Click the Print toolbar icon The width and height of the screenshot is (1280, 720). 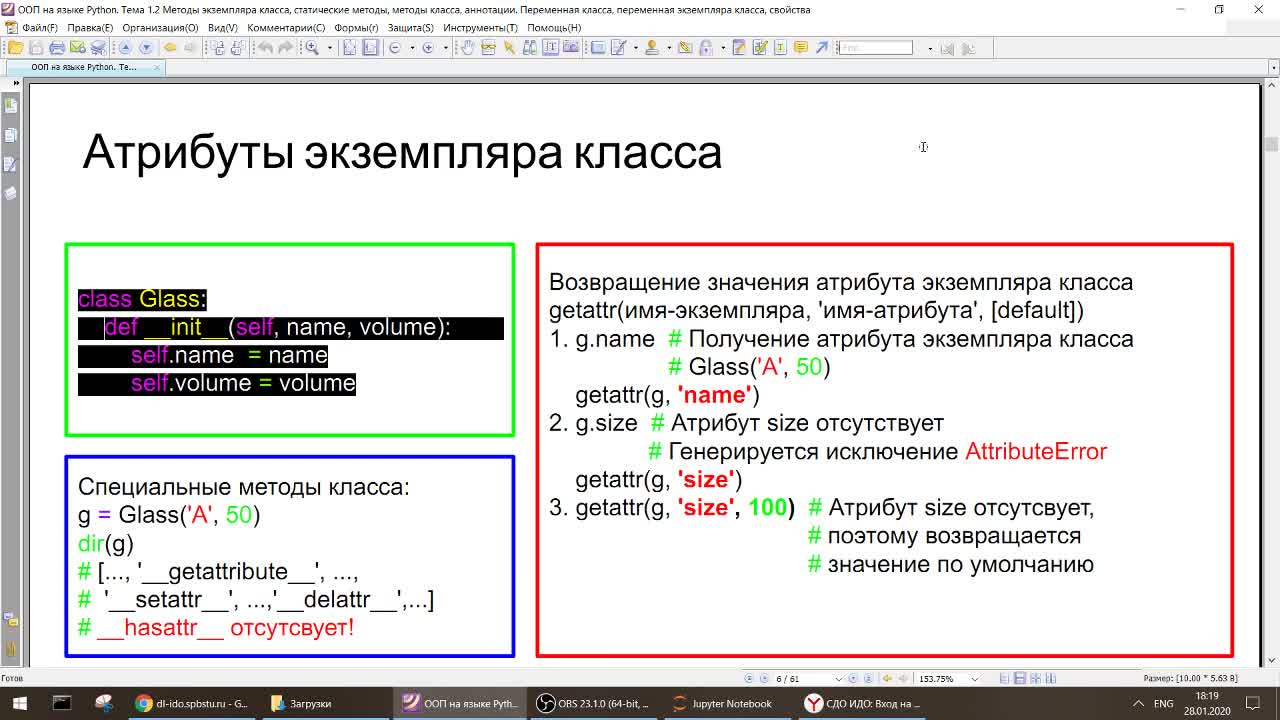pyautogui.click(x=57, y=47)
